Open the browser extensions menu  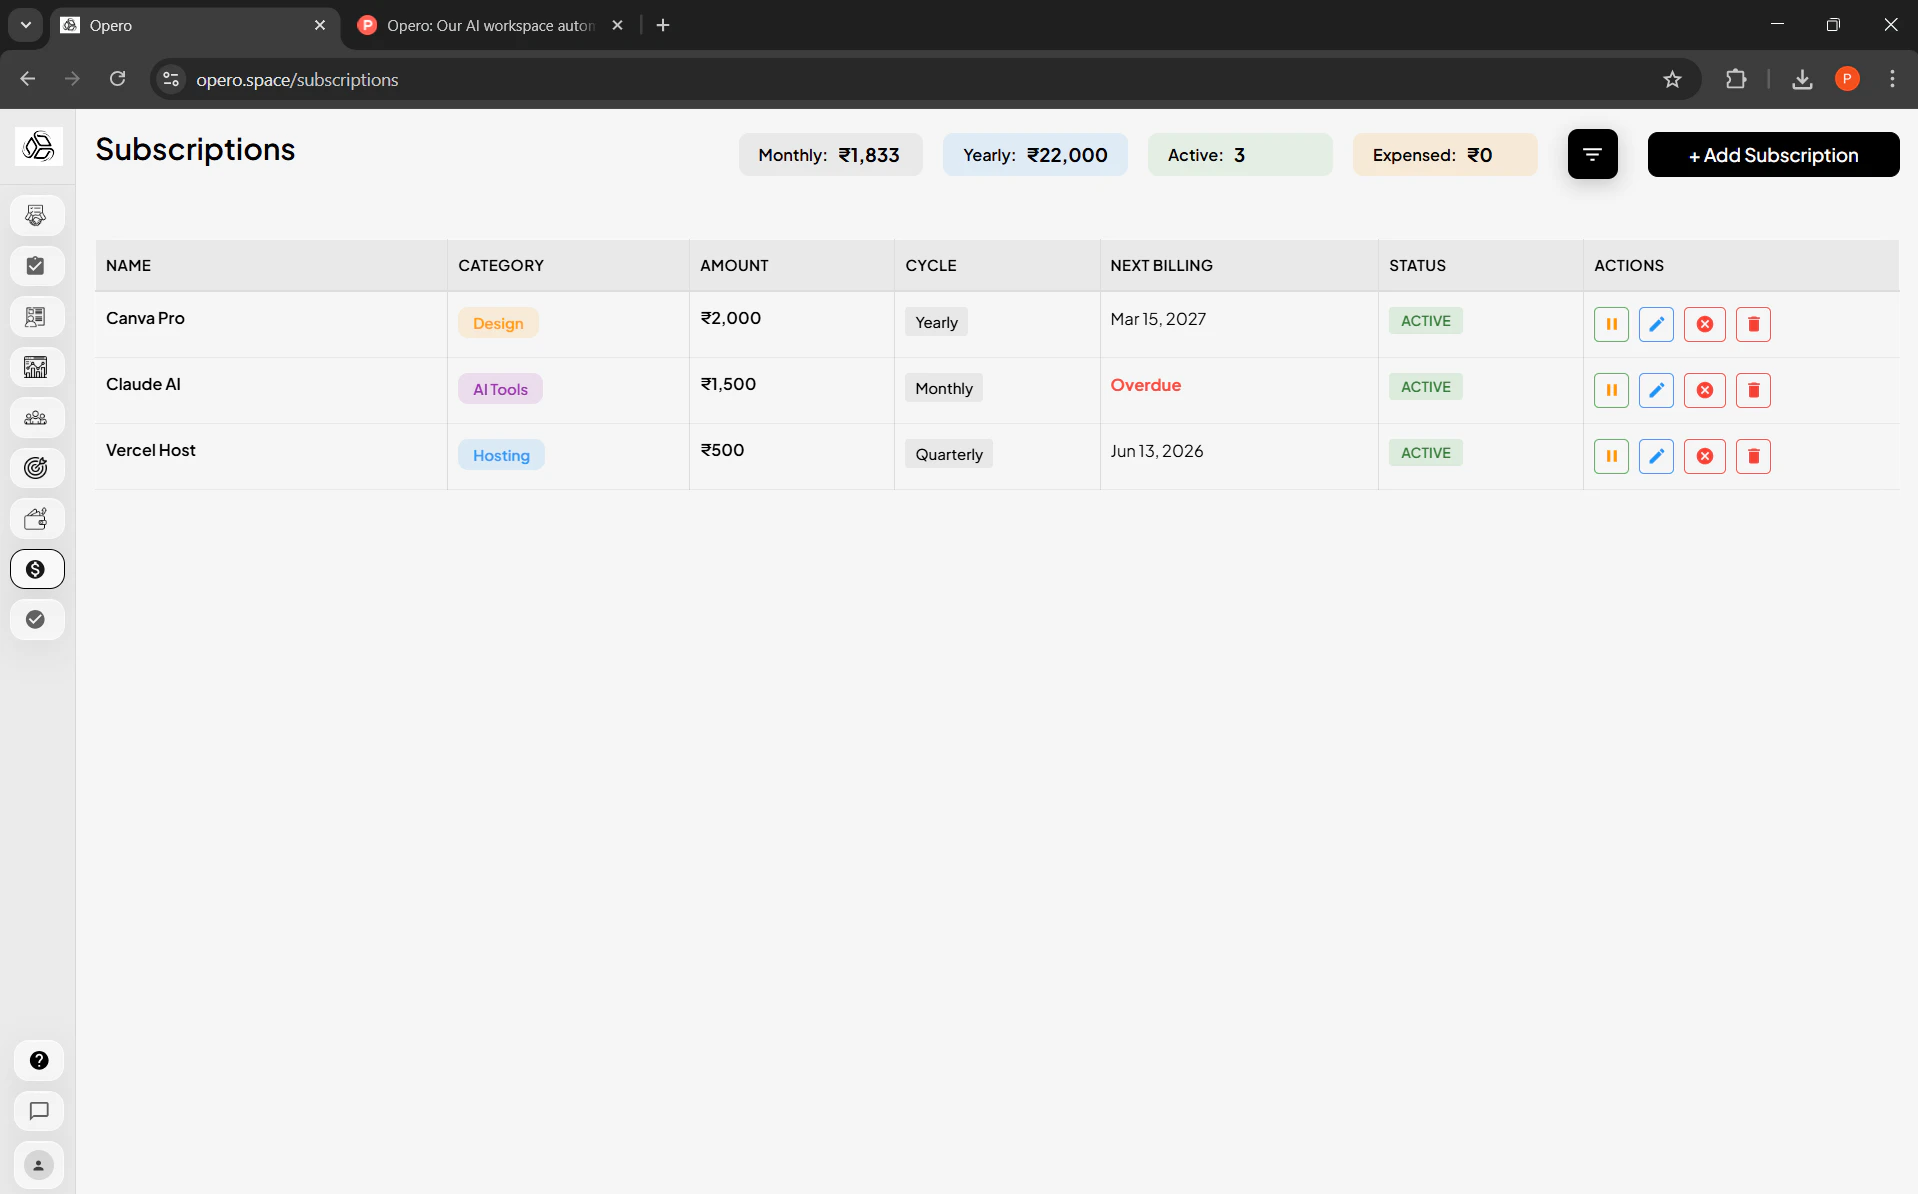1736,79
